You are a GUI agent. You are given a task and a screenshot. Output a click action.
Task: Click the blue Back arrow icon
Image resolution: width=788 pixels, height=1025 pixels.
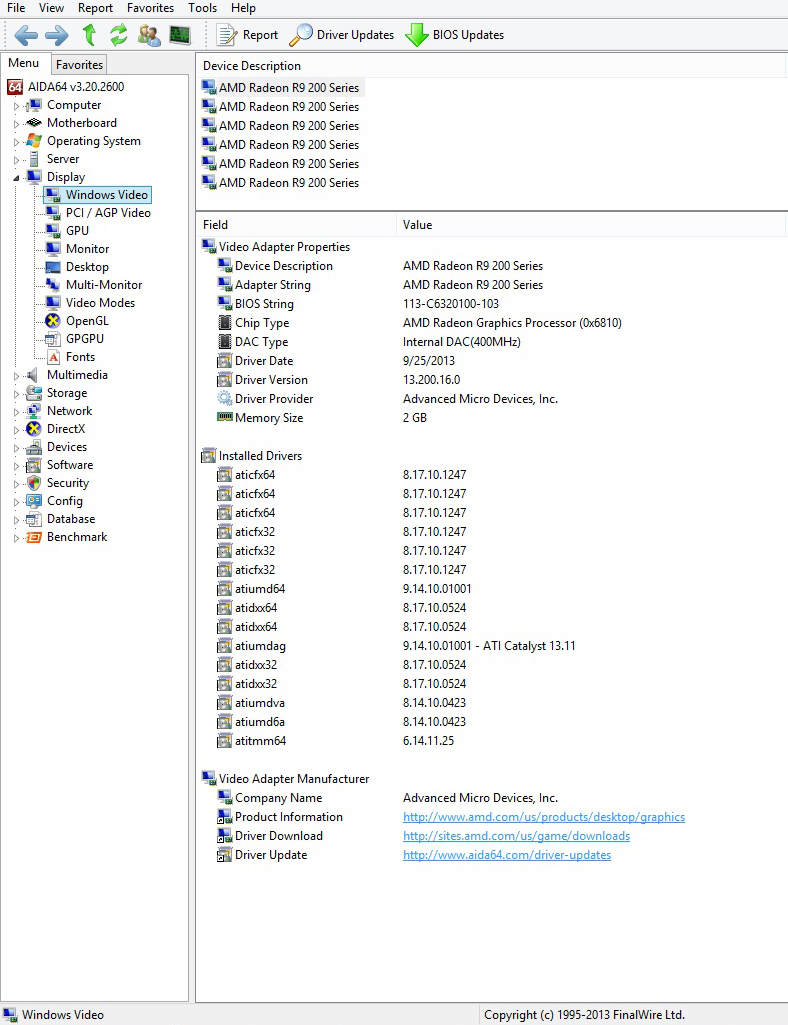pos(26,35)
